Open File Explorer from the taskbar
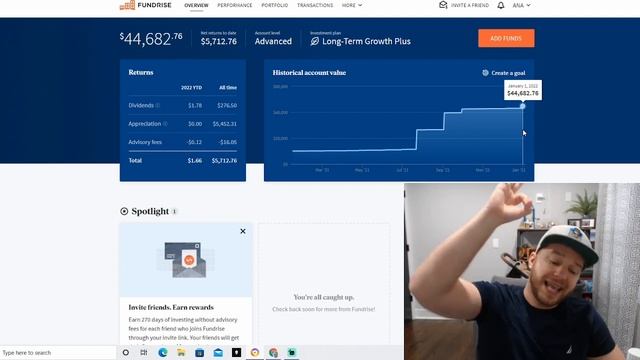 (x=181, y=352)
